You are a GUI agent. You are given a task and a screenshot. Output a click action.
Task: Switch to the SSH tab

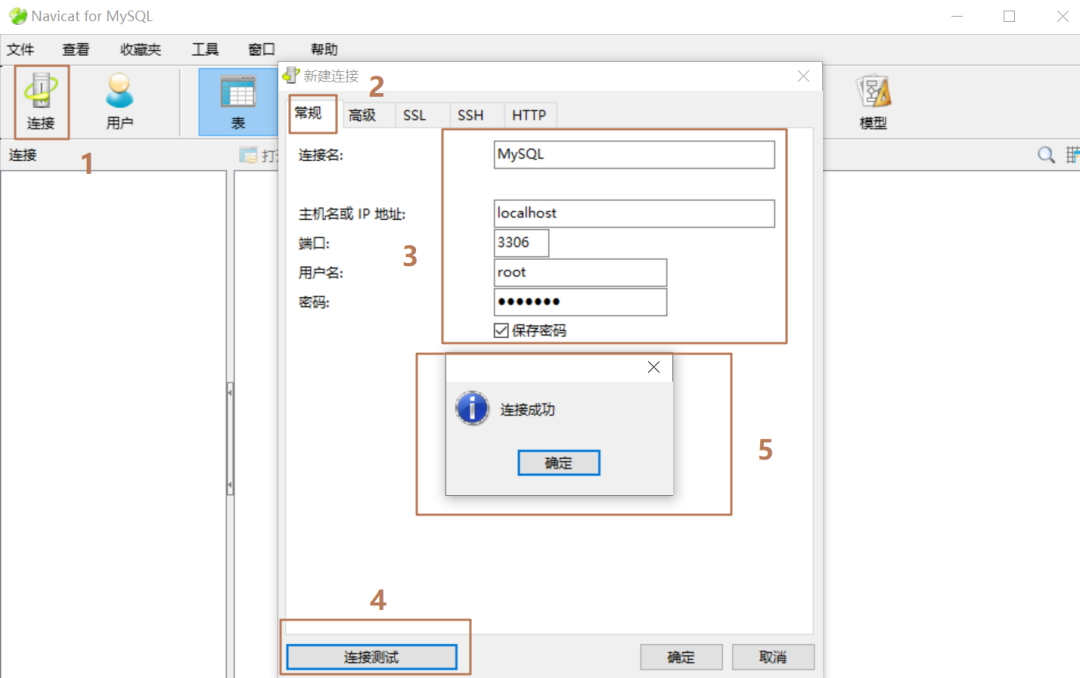[470, 115]
